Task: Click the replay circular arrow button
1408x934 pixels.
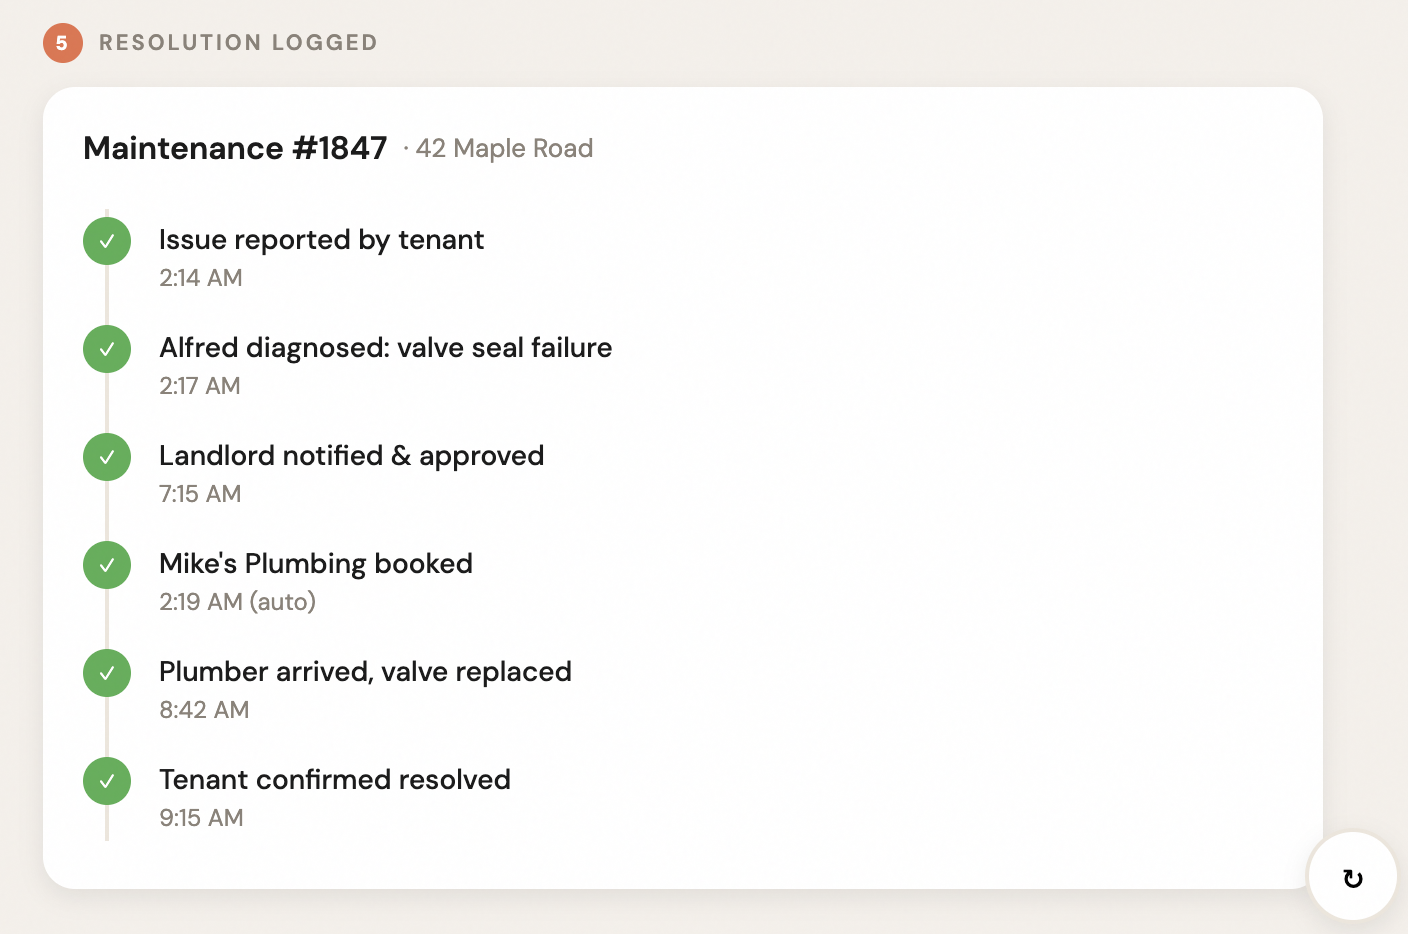Action: (1352, 878)
